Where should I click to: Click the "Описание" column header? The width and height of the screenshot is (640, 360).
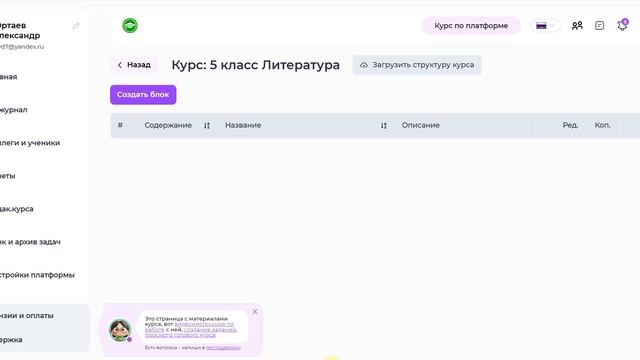point(420,125)
